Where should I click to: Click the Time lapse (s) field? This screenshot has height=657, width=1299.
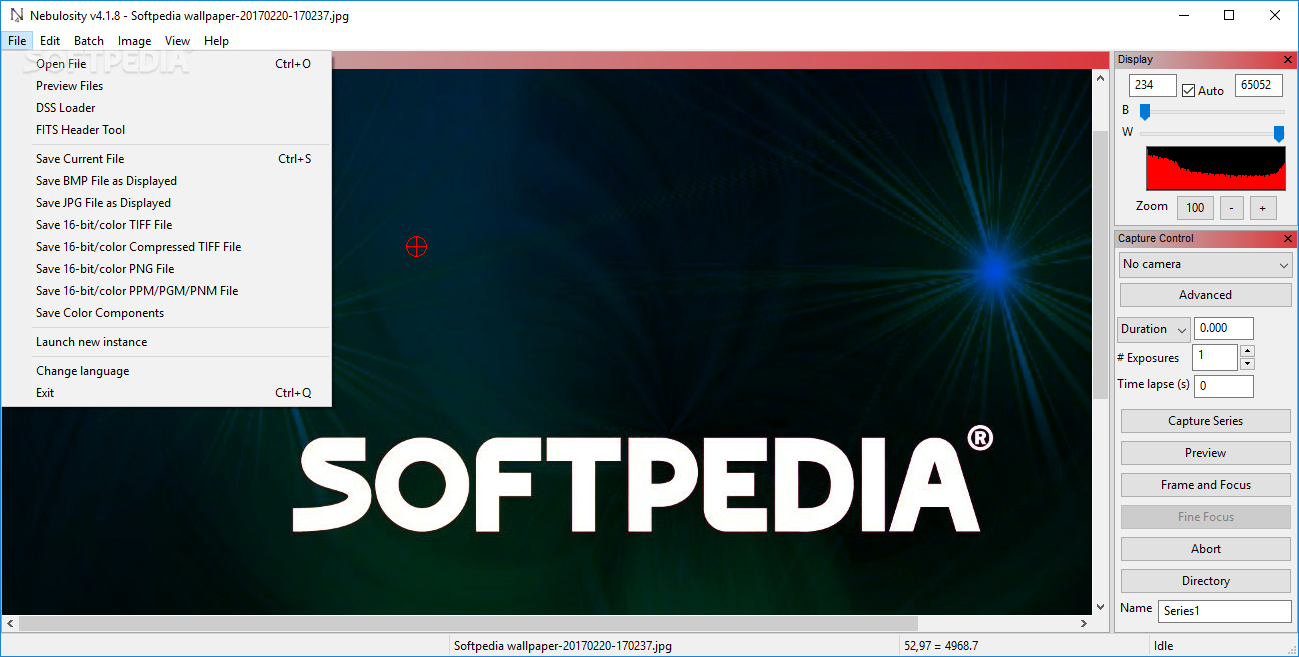coord(1223,386)
